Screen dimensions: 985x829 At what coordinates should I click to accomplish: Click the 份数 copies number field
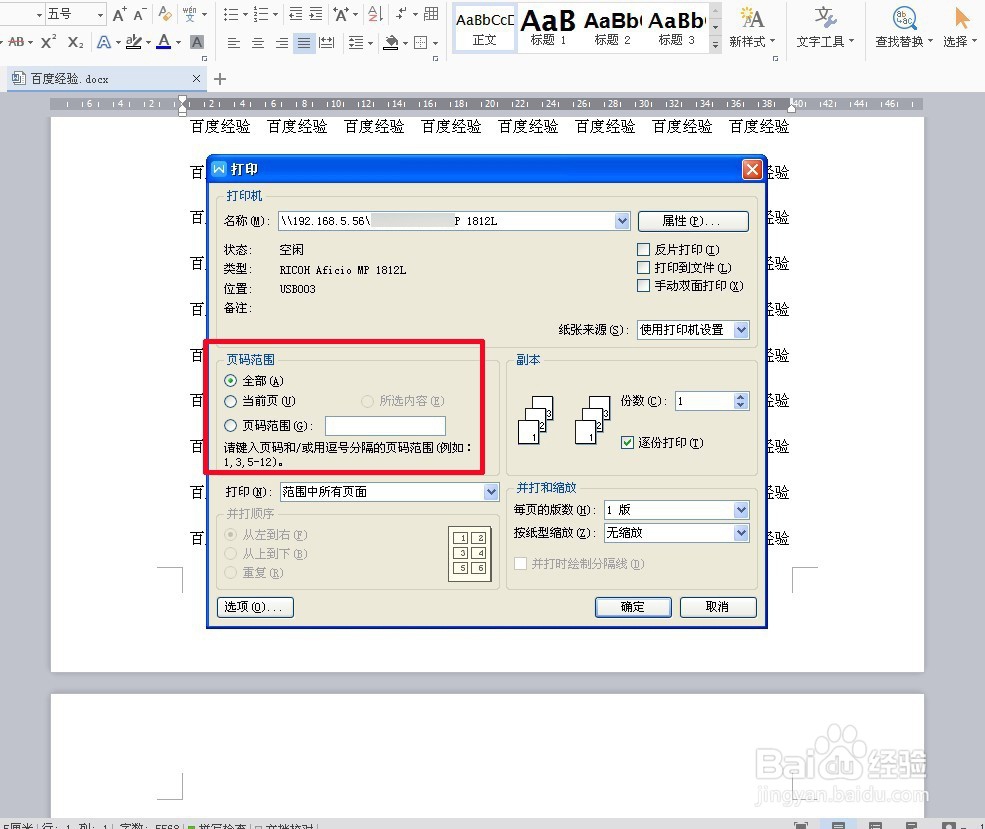click(705, 401)
